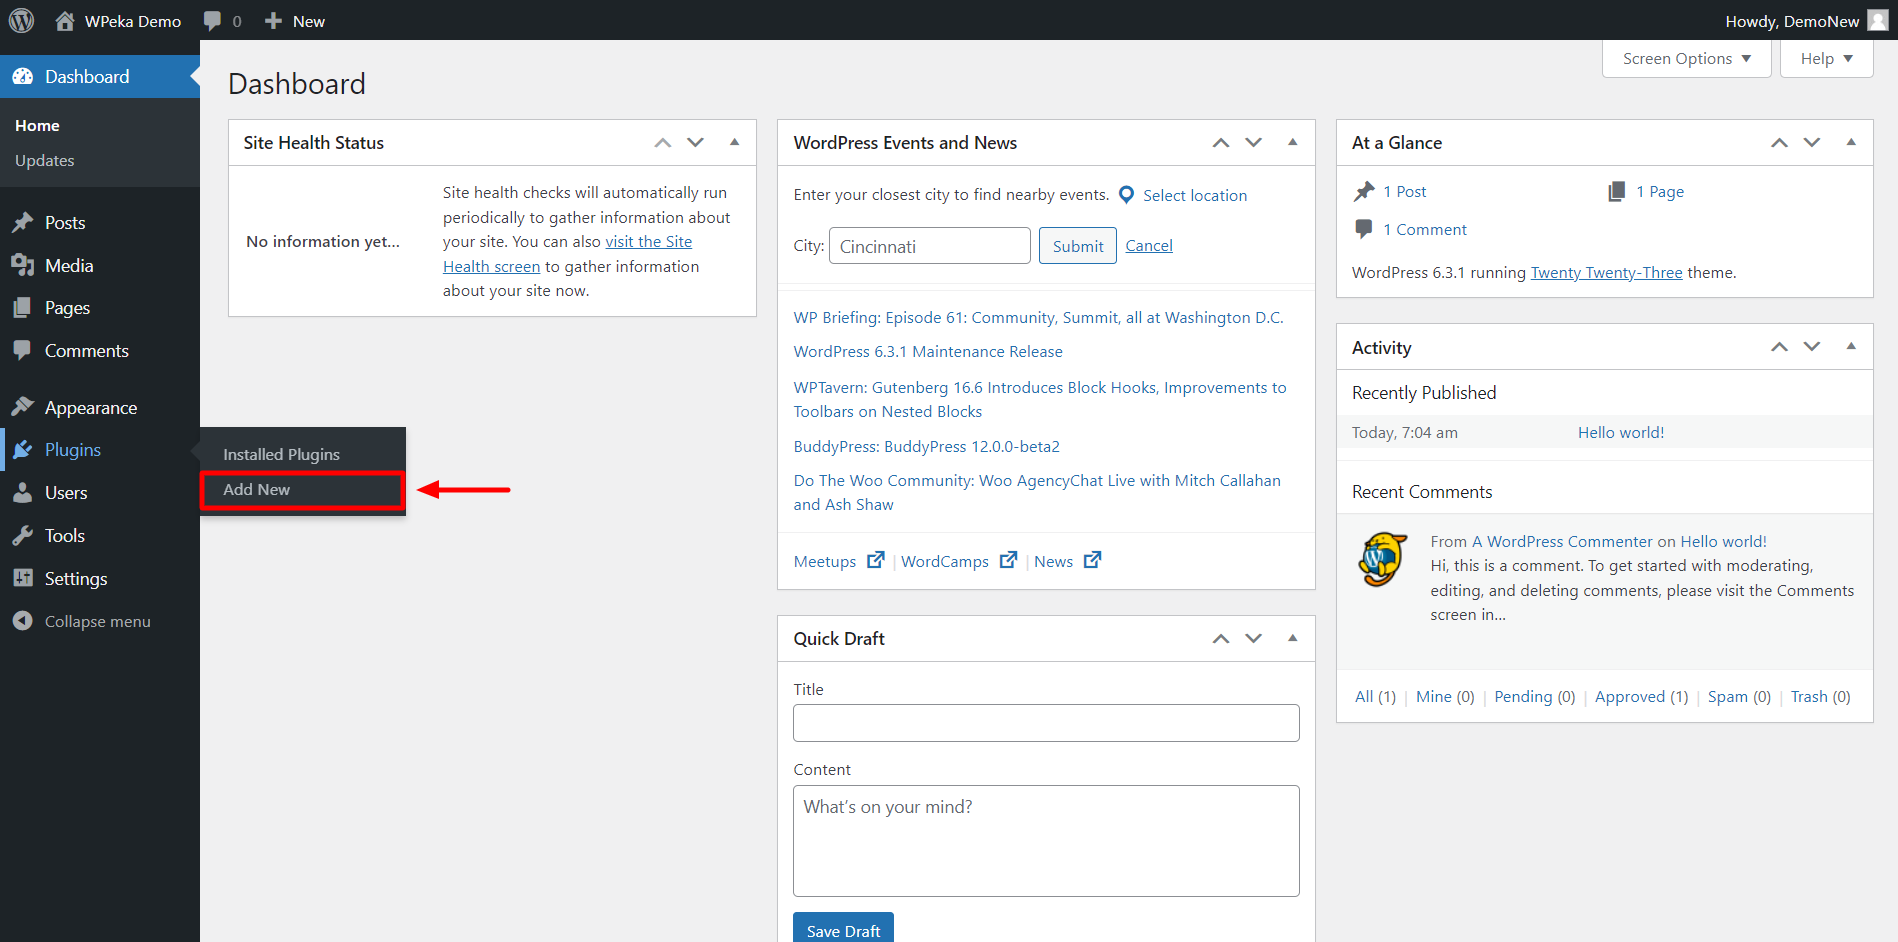Viewport: 1898px width, 942px height.
Task: Select Add New under Plugins
Action: (x=257, y=489)
